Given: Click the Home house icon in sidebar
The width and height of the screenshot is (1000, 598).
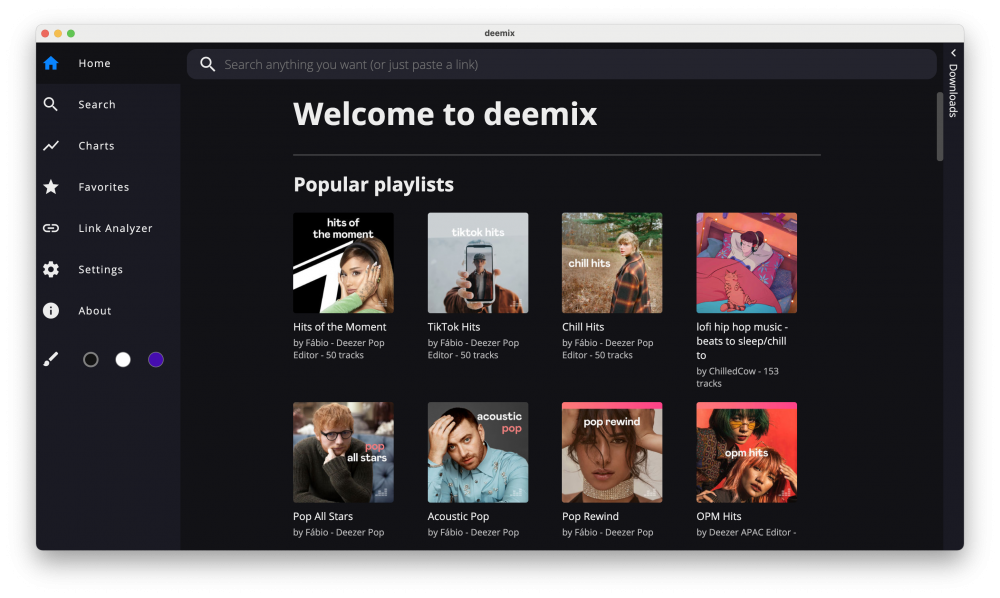Looking at the screenshot, I should pos(51,63).
